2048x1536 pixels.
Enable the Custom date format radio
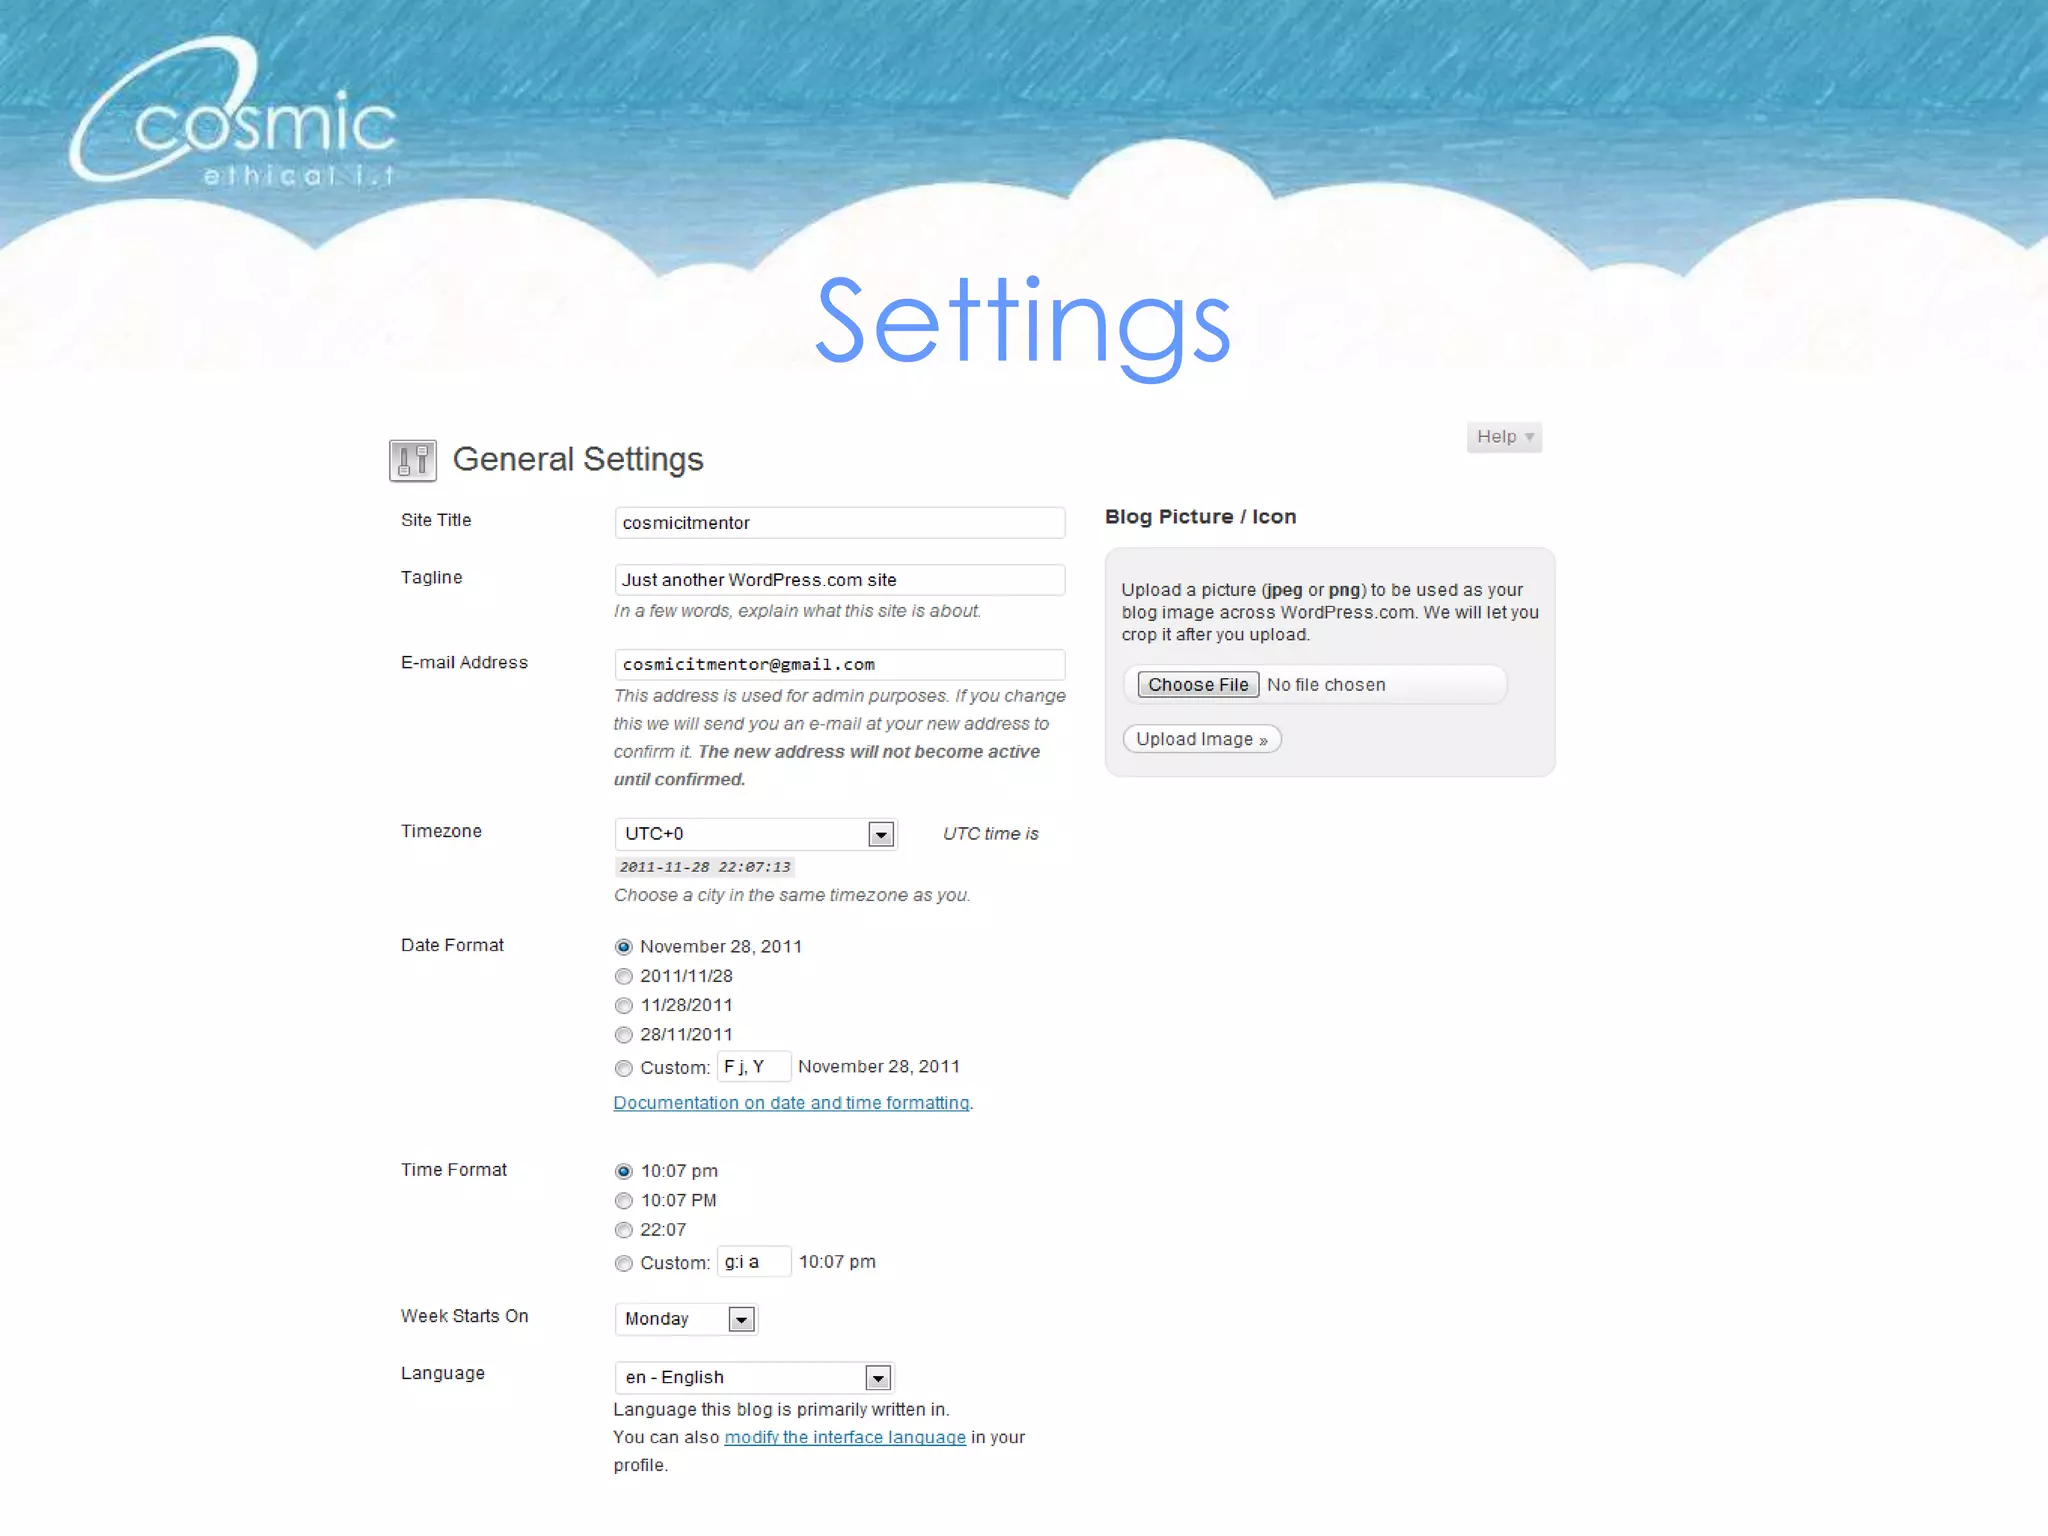[624, 1068]
